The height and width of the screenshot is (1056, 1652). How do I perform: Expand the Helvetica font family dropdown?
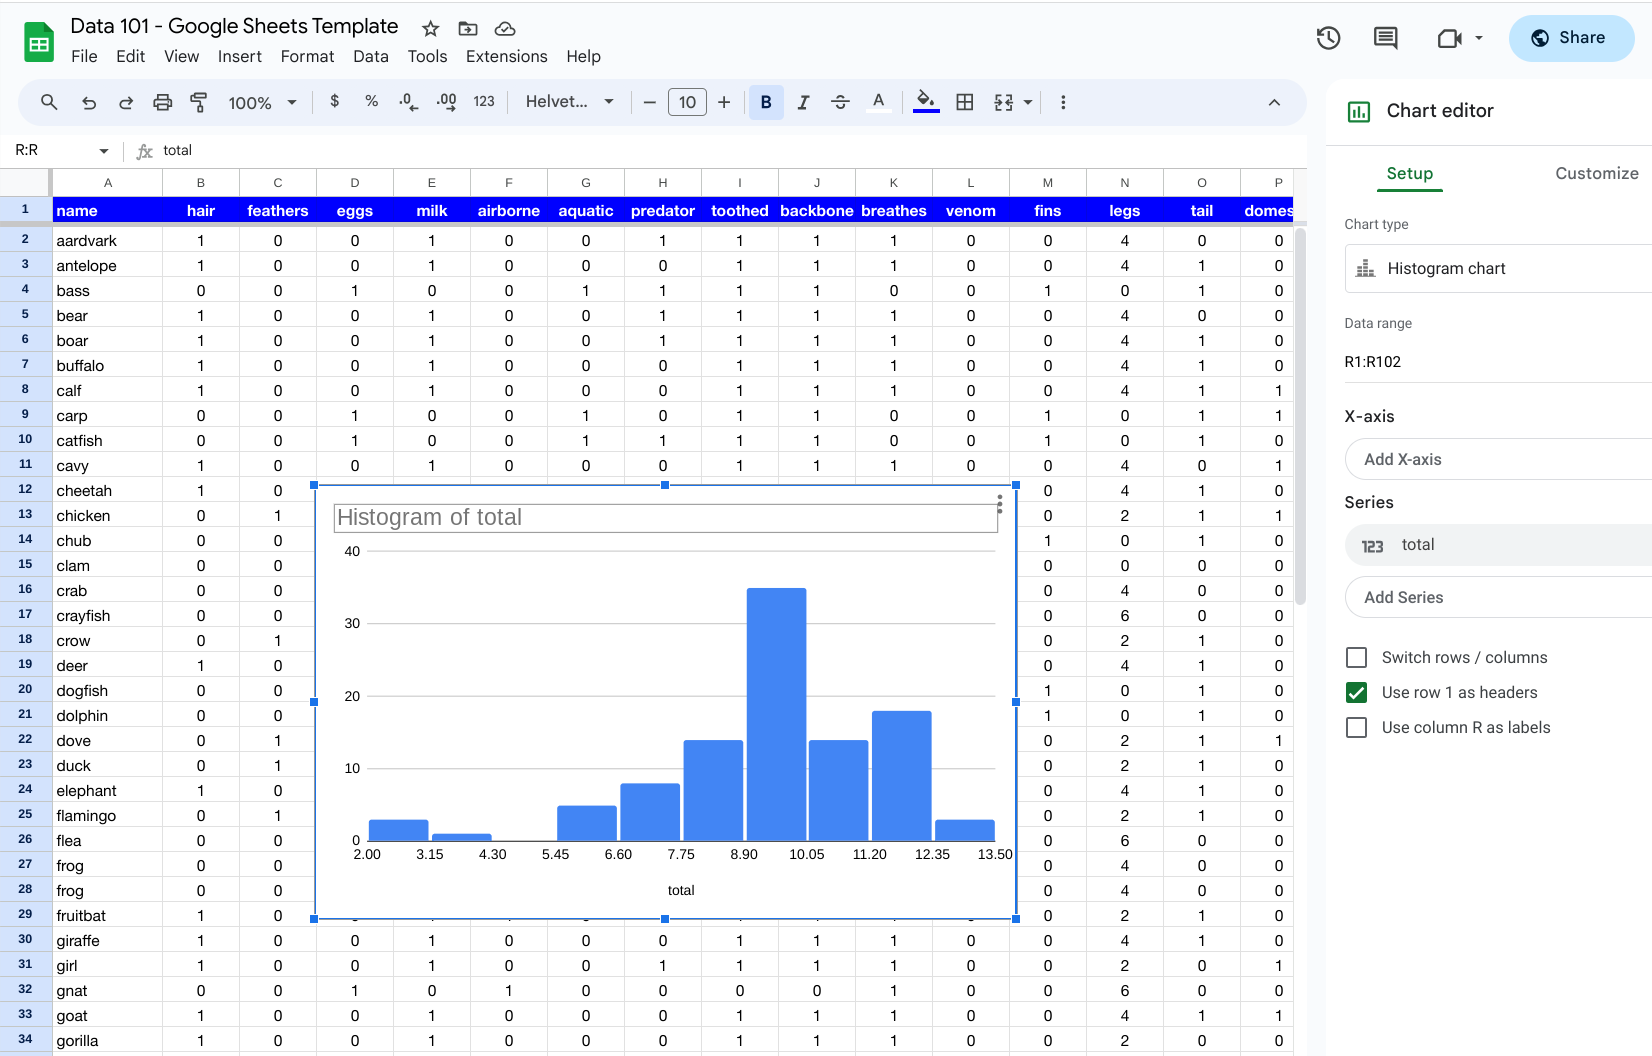click(569, 102)
